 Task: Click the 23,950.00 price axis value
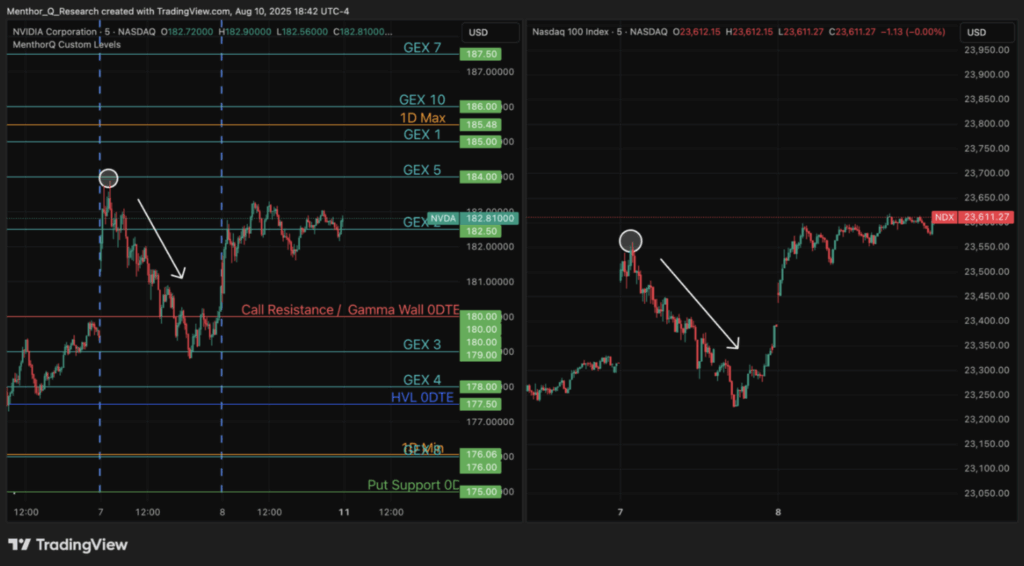tap(987, 50)
